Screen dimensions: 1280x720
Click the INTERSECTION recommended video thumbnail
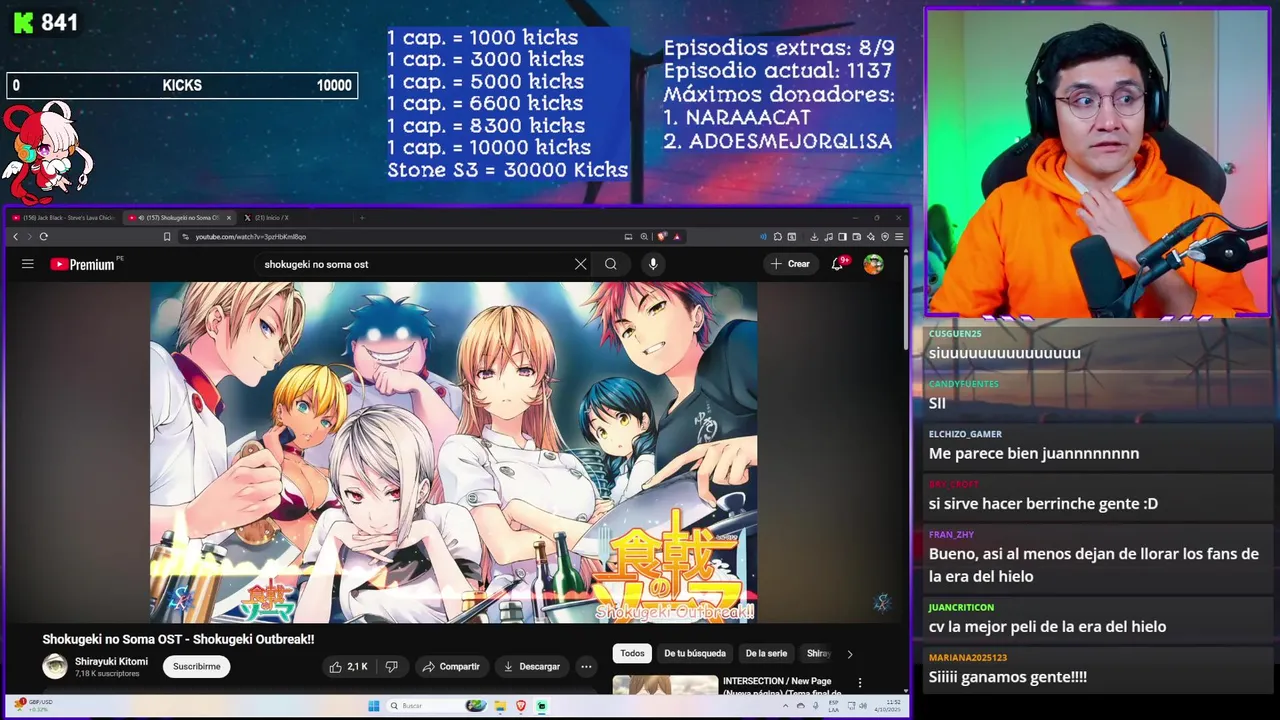coord(665,686)
